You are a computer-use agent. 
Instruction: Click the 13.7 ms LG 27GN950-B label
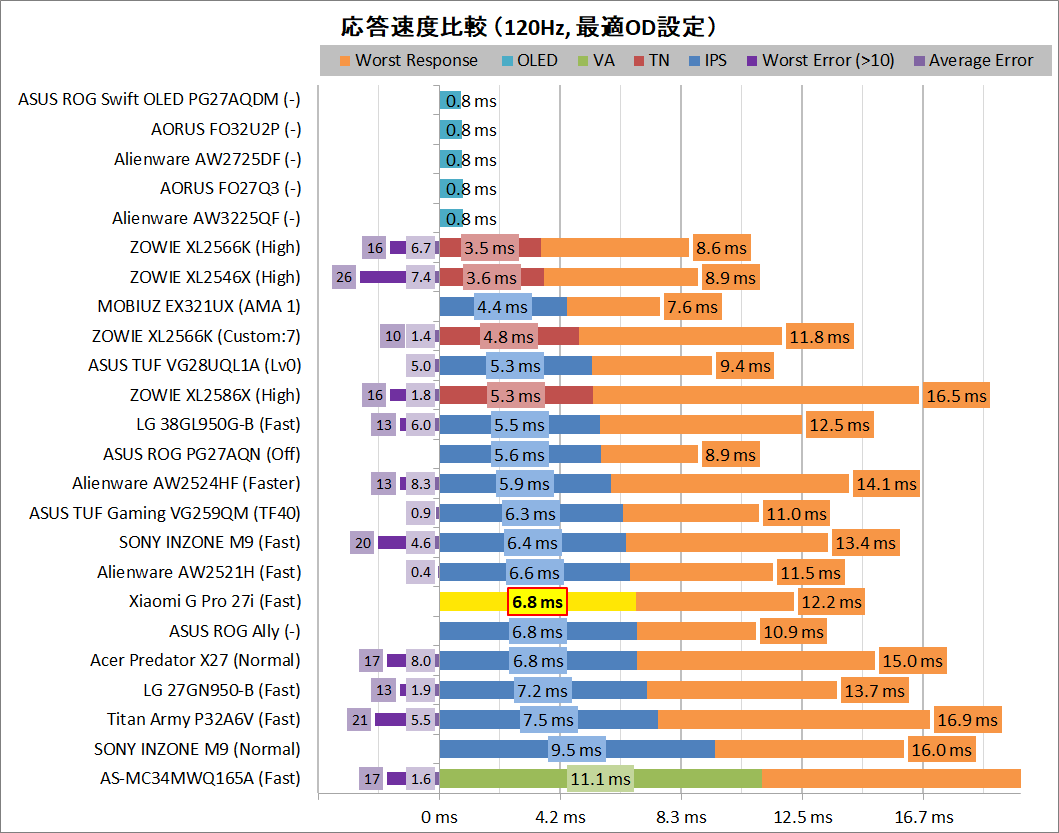click(875, 691)
